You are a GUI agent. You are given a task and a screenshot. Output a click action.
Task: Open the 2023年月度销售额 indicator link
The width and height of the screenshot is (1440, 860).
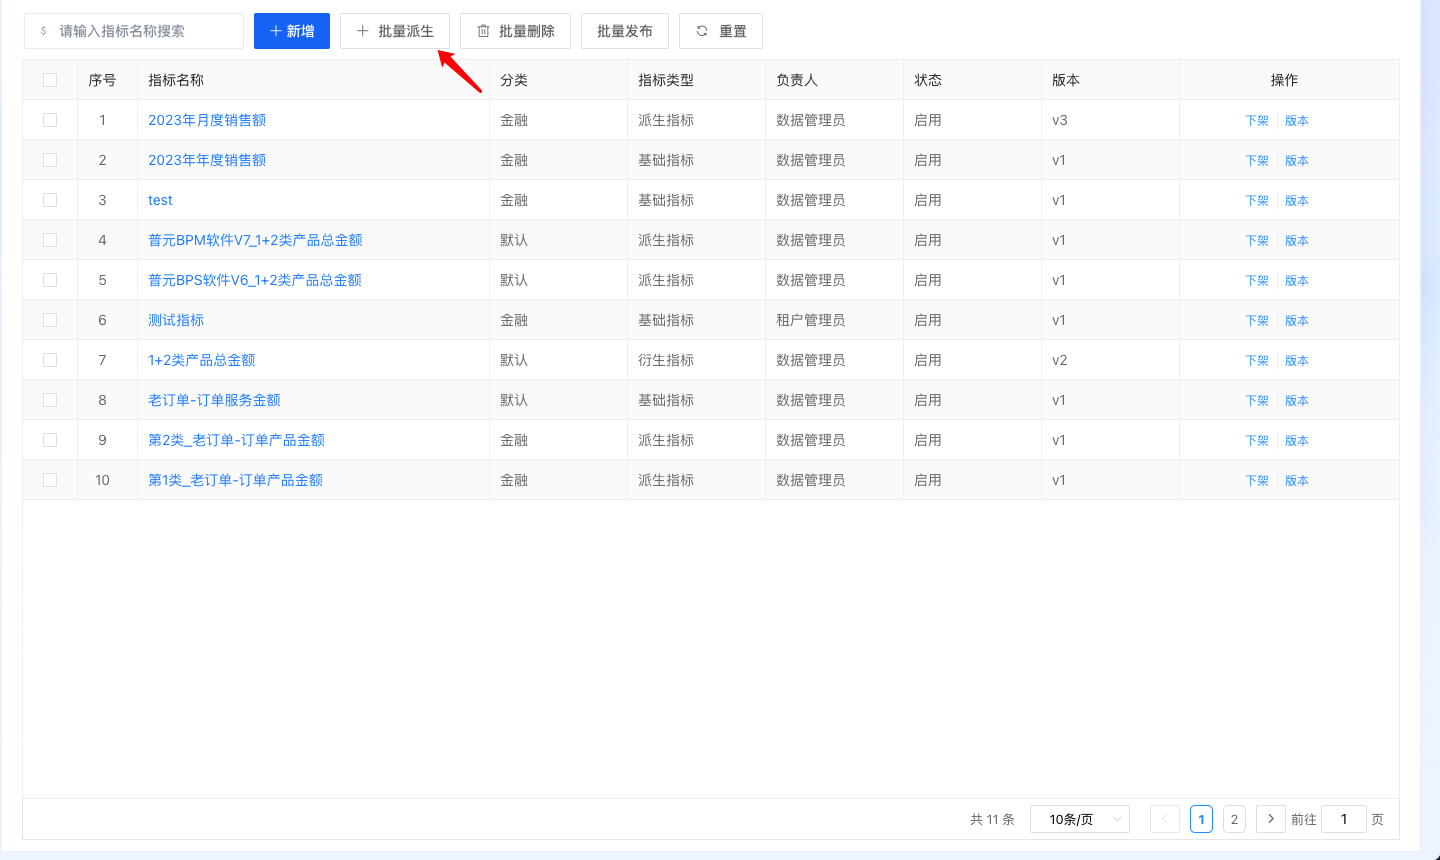[x=207, y=120]
